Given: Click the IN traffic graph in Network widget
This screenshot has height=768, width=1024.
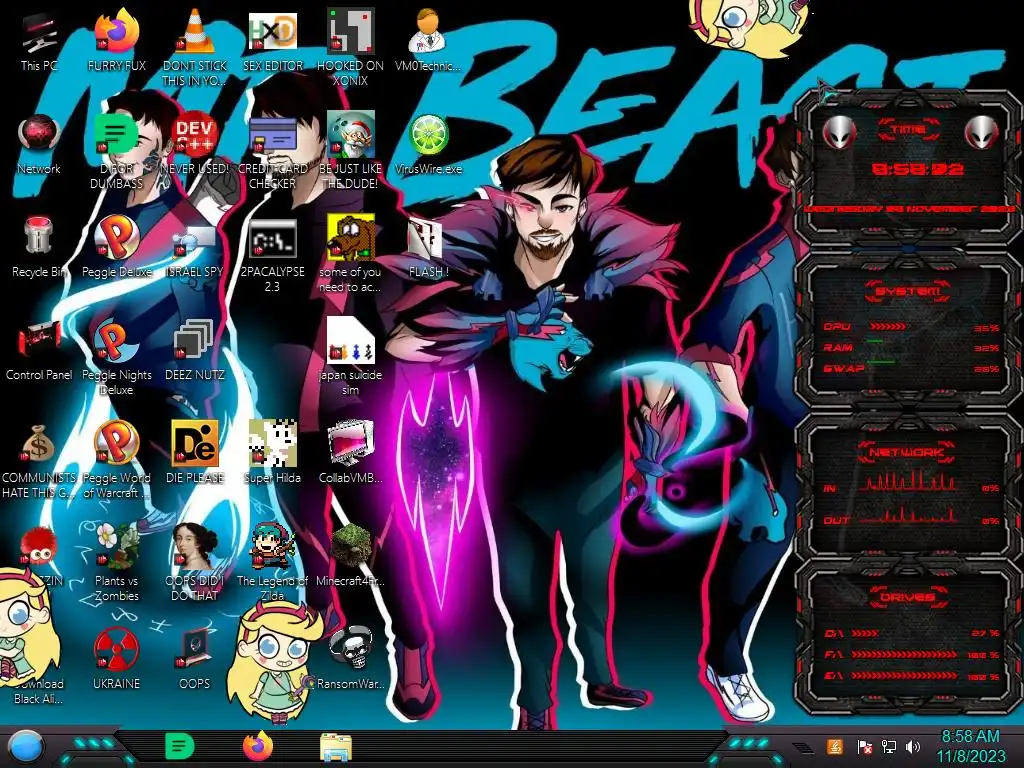Looking at the screenshot, I should (x=908, y=482).
